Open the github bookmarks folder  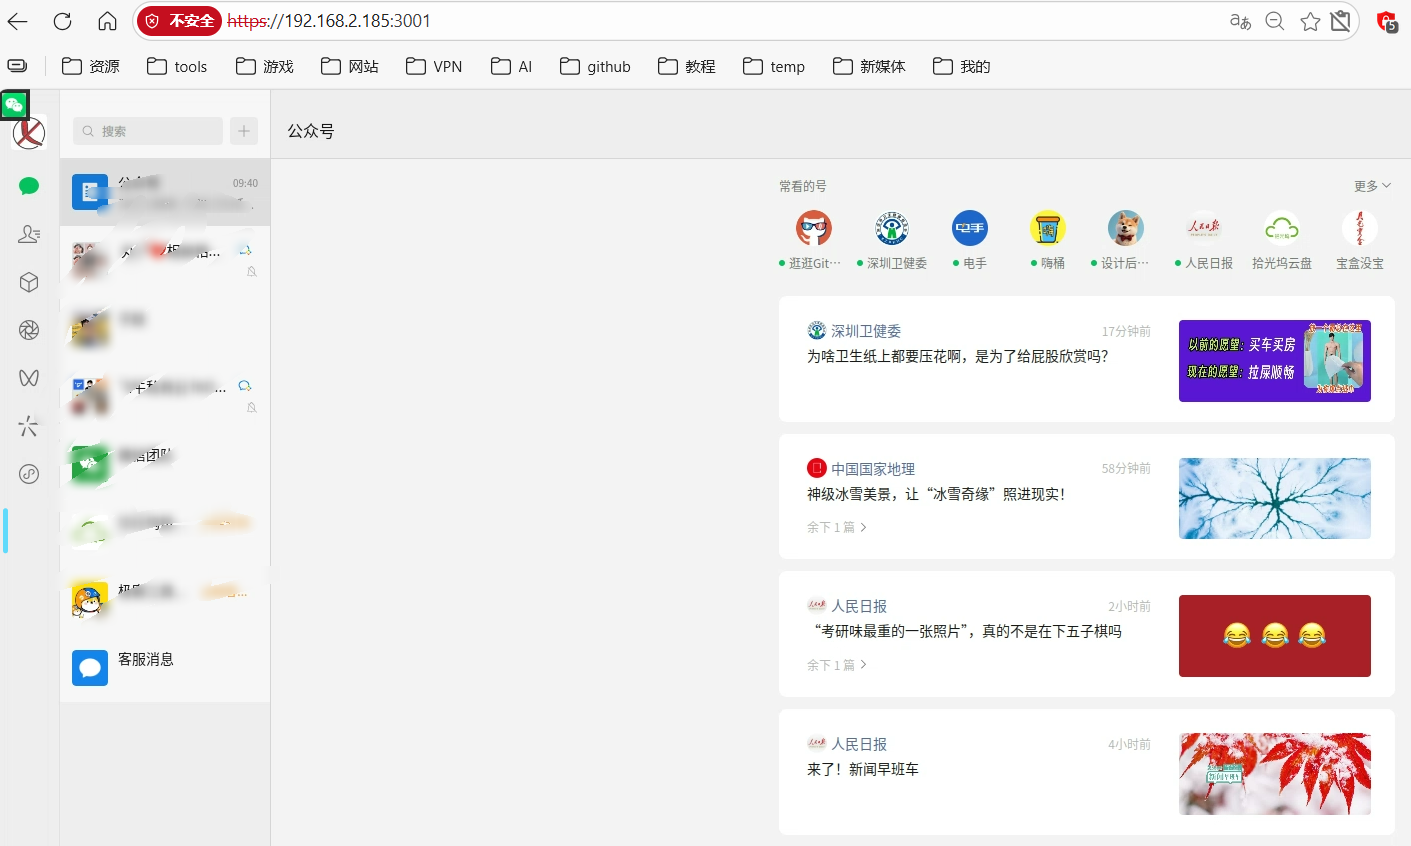(x=595, y=67)
